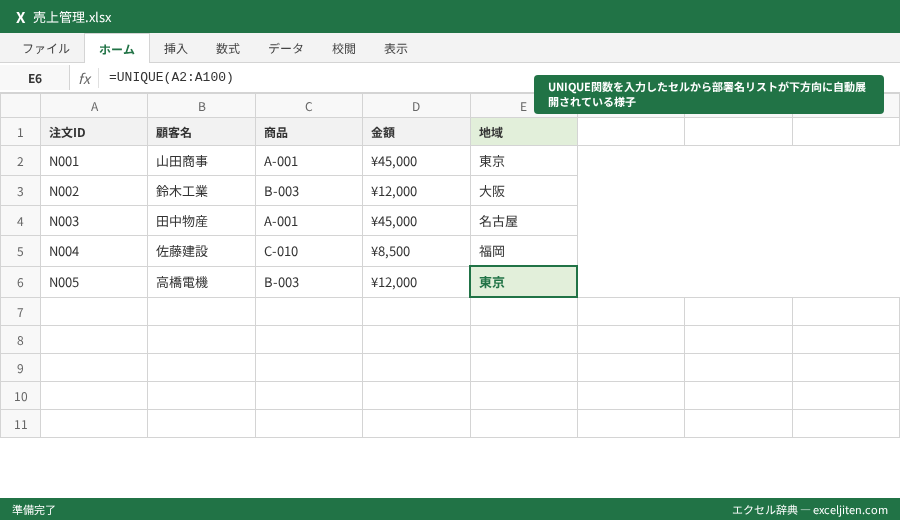Viewport: 900px width, 520px height.
Task: Select the 商品 header cell
Action: (x=309, y=132)
